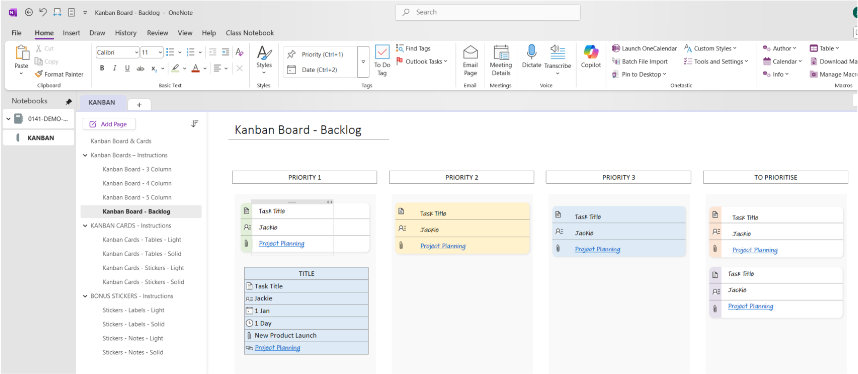Open Custom Styles dropdown
This screenshot has width=858, height=374.
[710, 48]
